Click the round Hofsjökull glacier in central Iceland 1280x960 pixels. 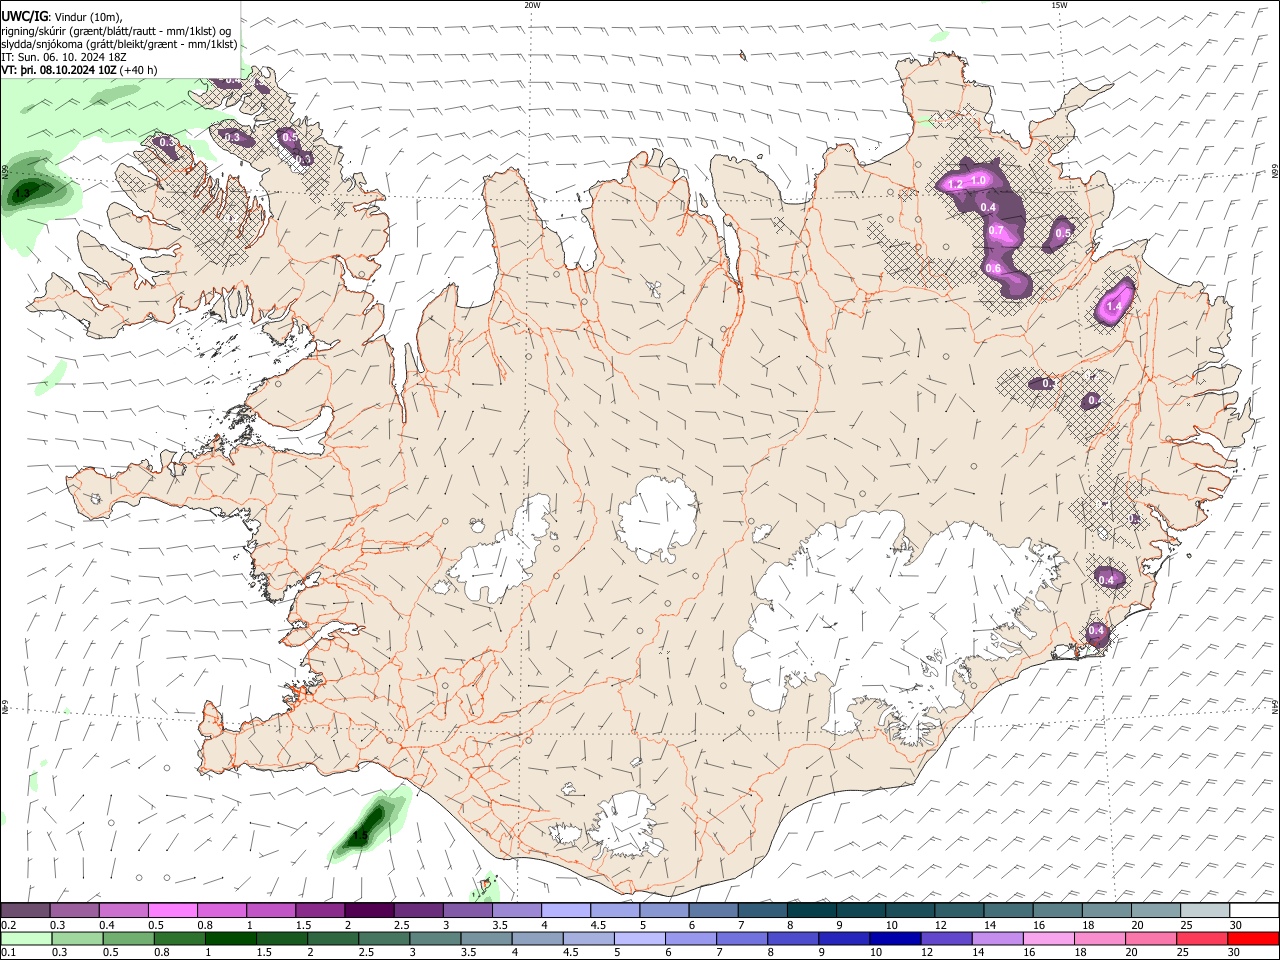657,518
